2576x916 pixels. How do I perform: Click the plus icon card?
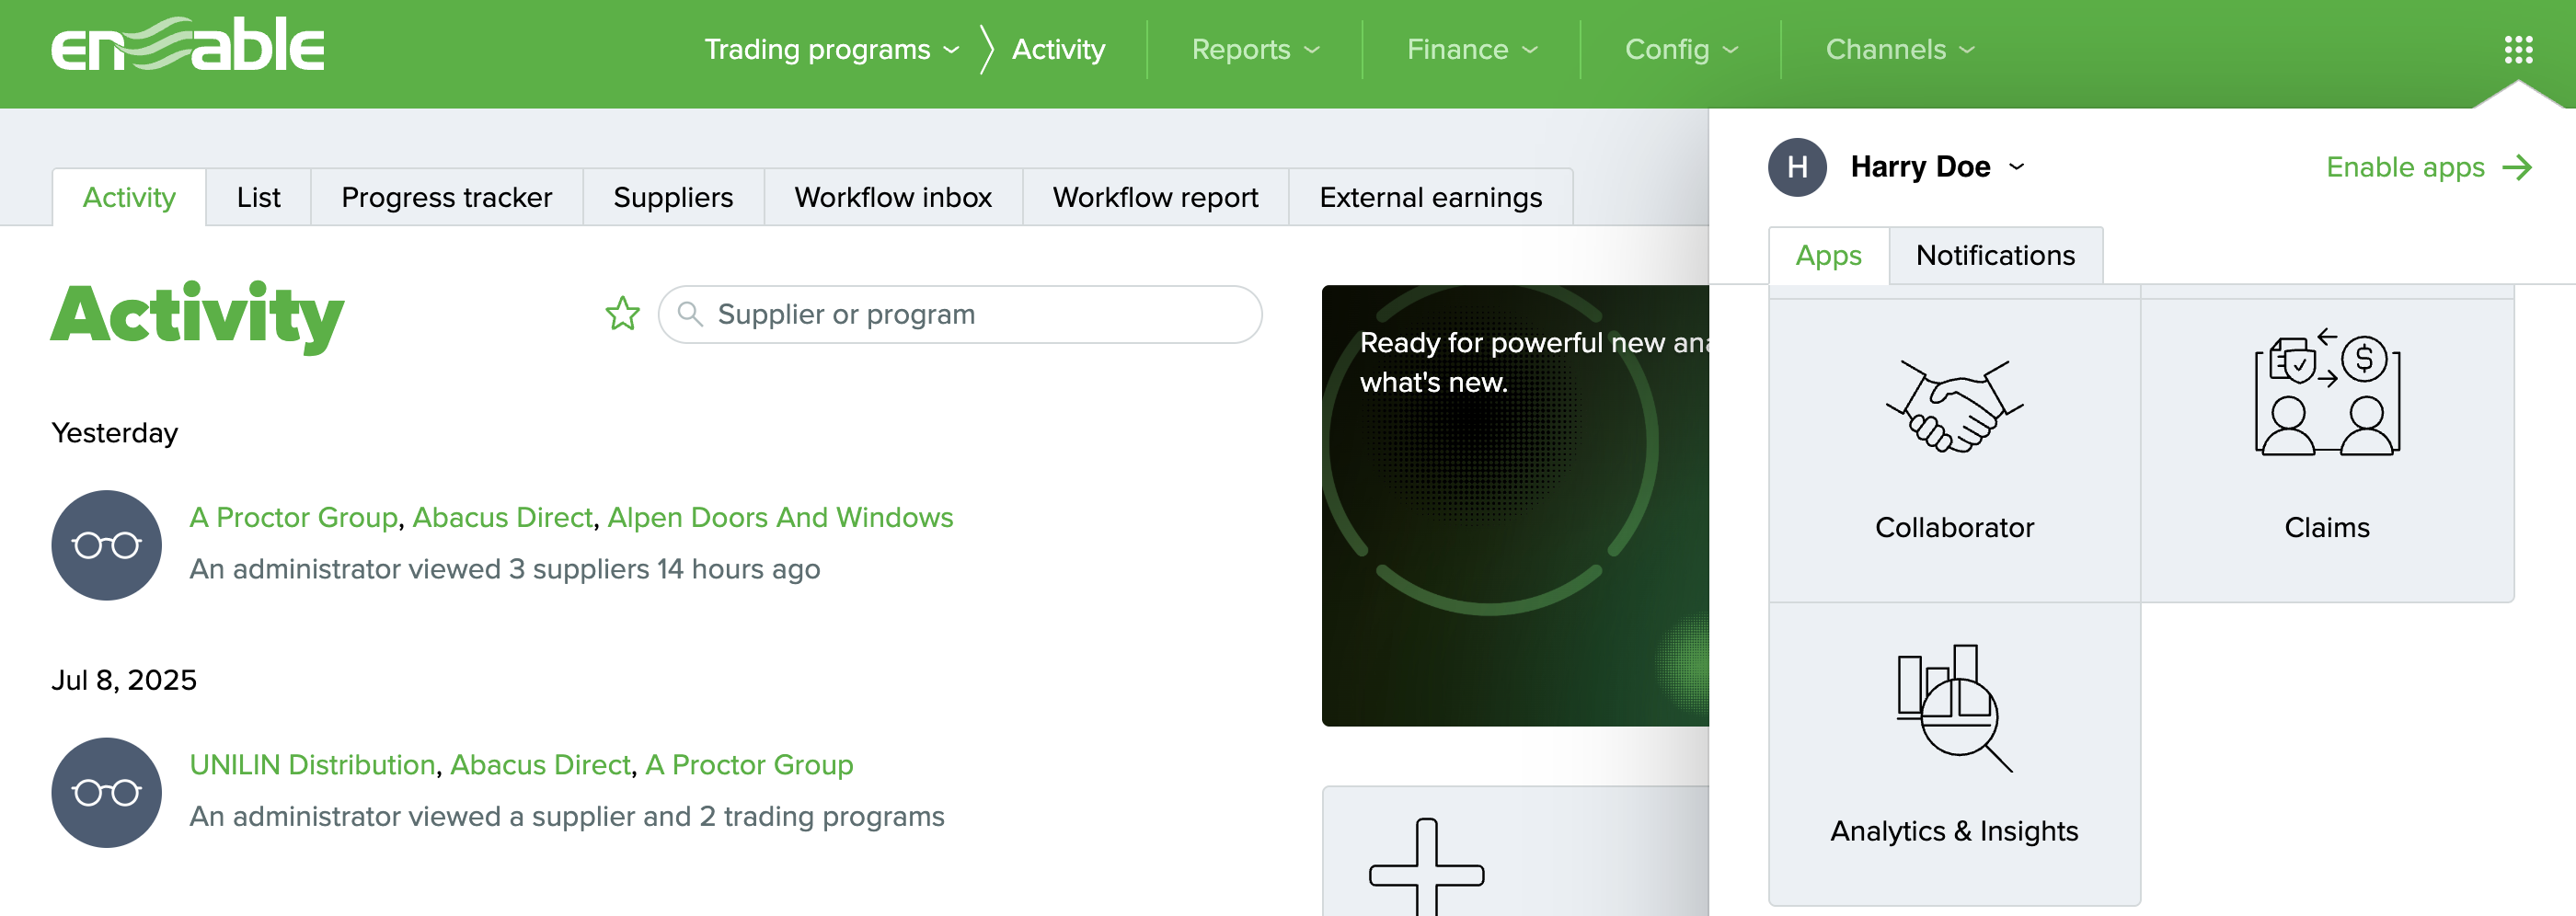coord(1426,868)
